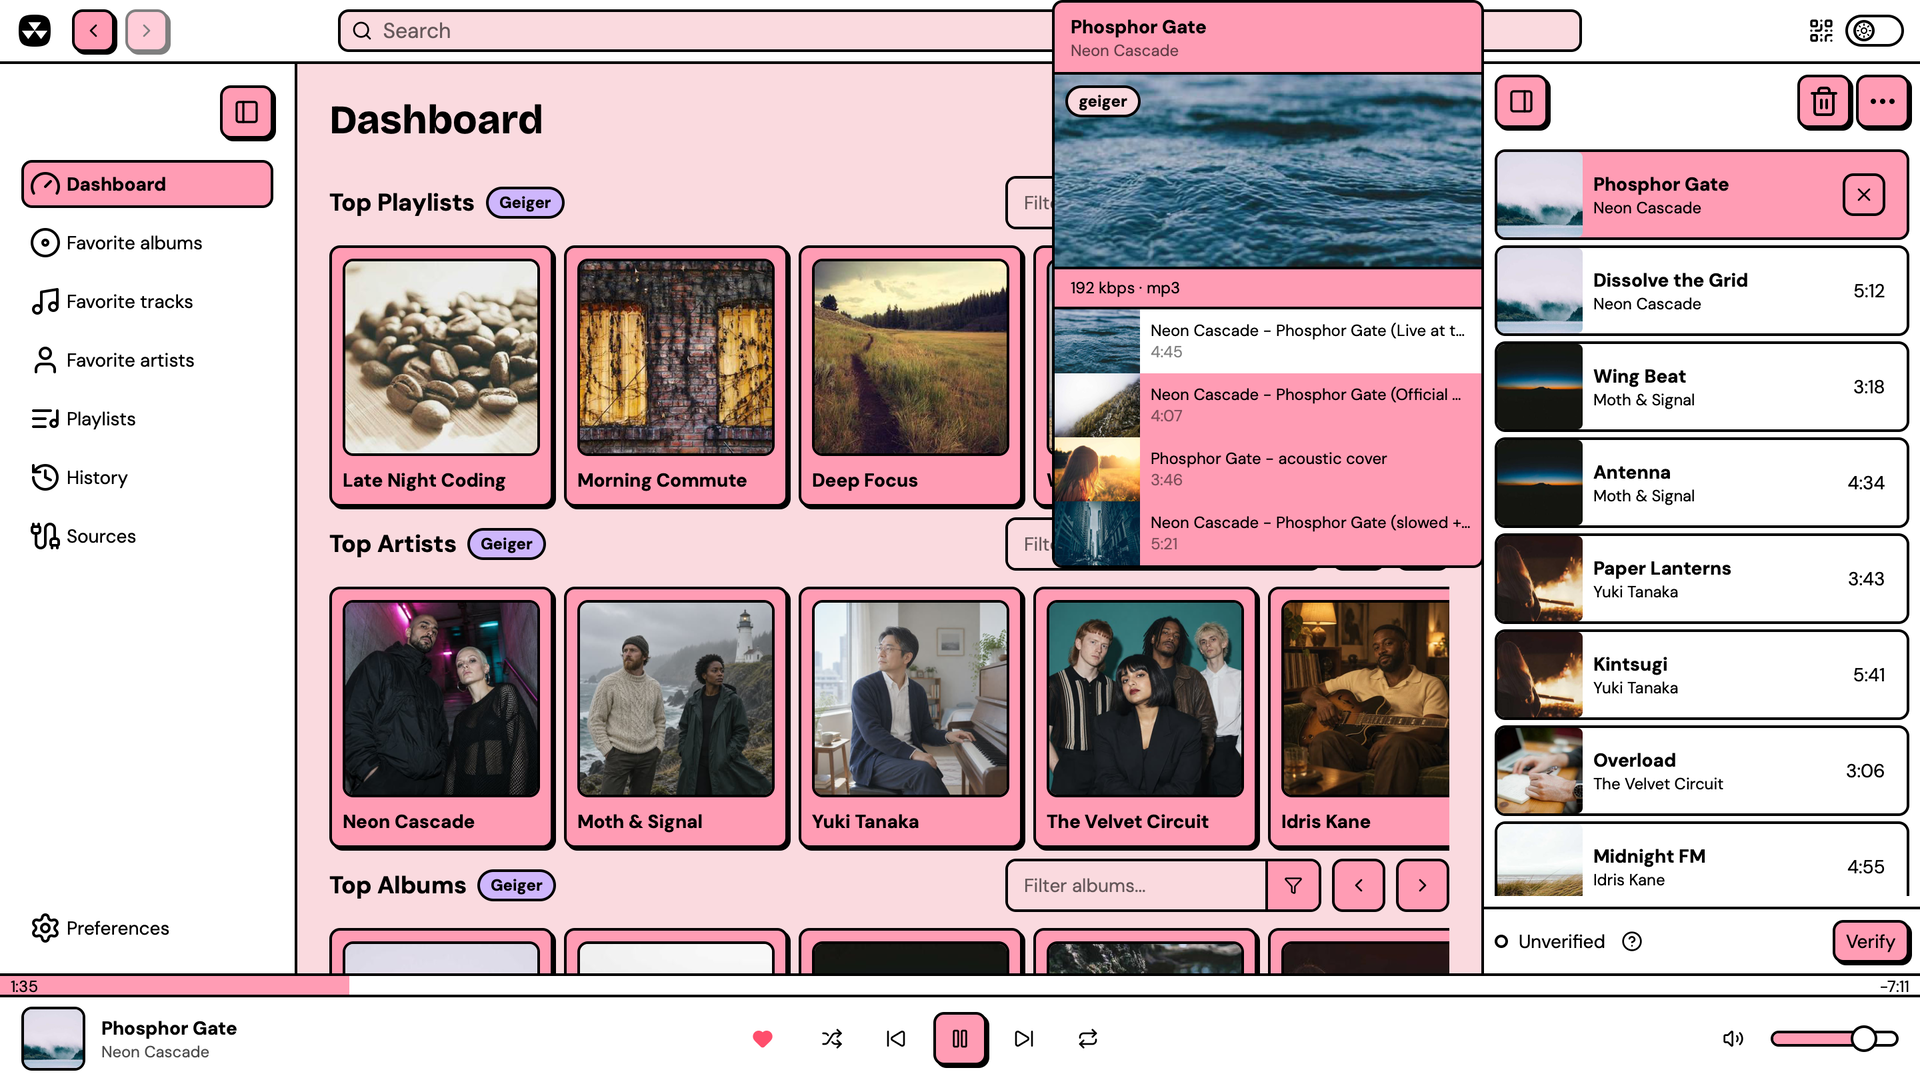Click the Search field
The height and width of the screenshot is (1080, 1920).
pyautogui.click(x=695, y=31)
